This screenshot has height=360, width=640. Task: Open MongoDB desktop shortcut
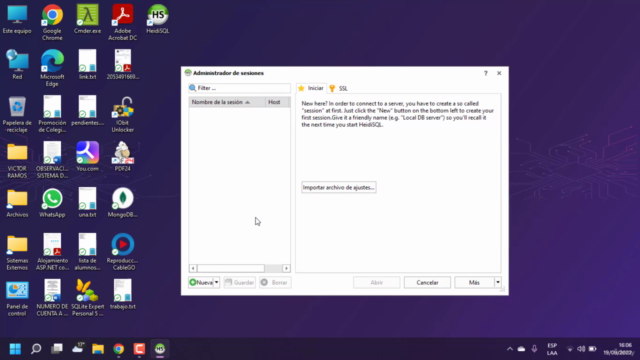click(122, 203)
